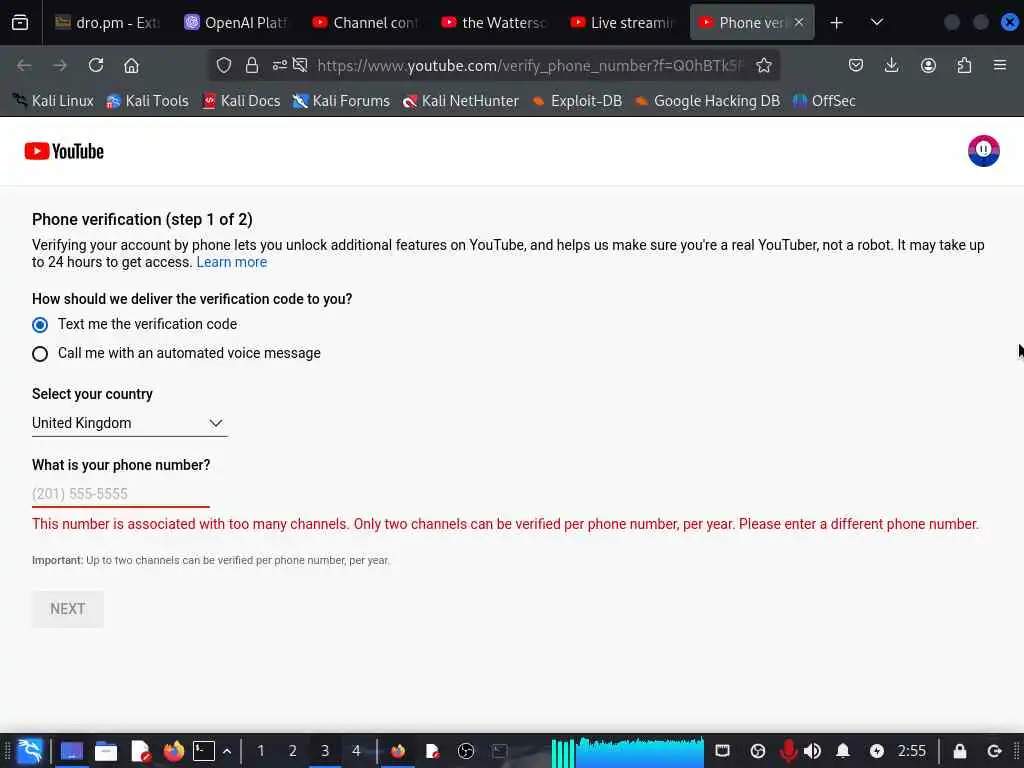Open the Kali Tools bookmark
The width and height of the screenshot is (1024, 768).
[x=148, y=101]
